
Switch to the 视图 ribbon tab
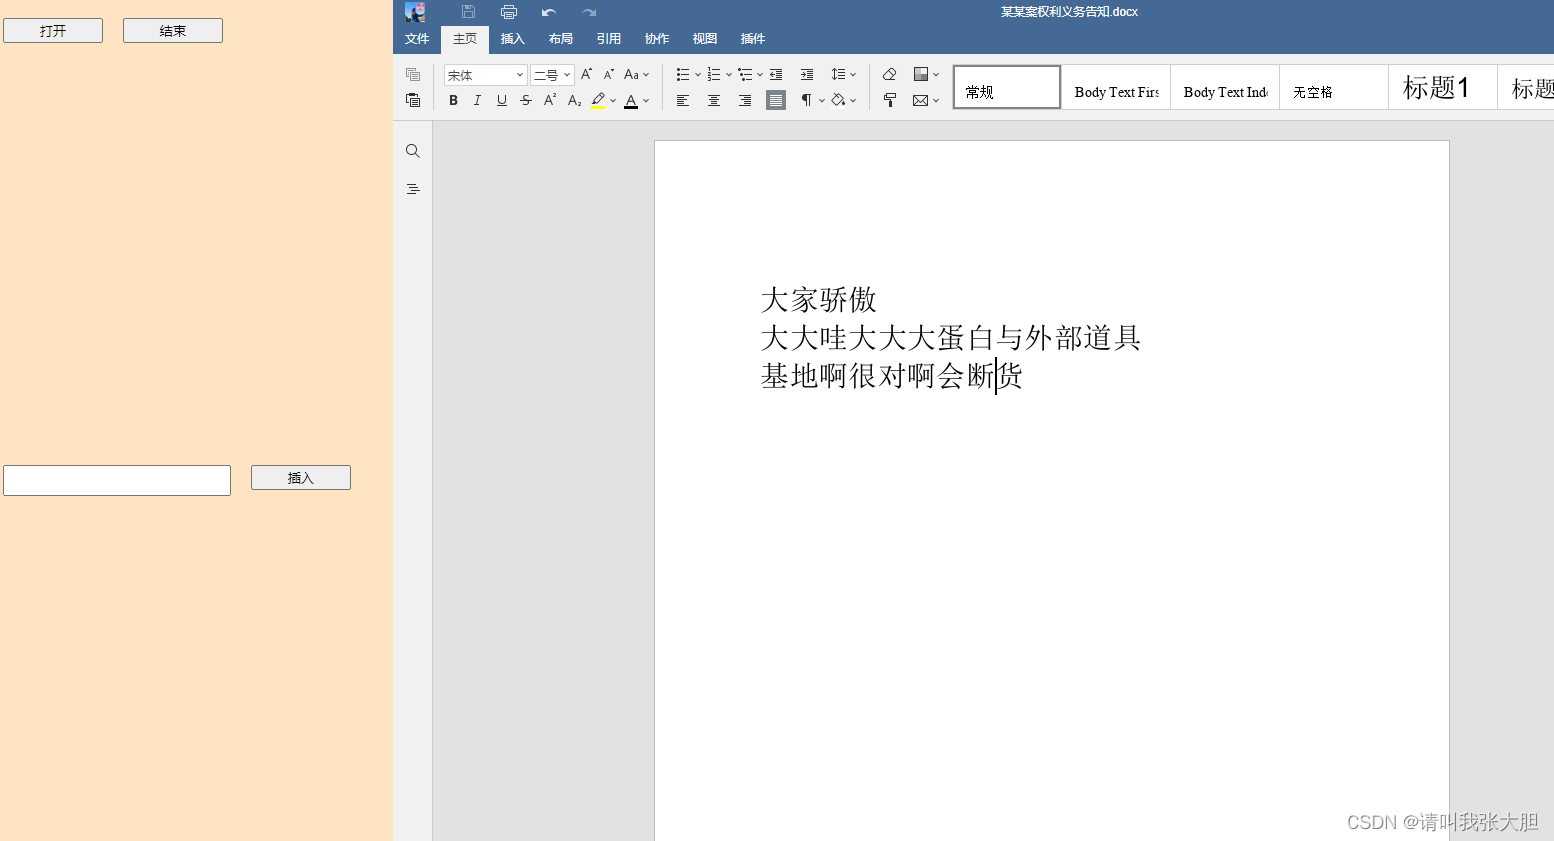click(x=704, y=39)
